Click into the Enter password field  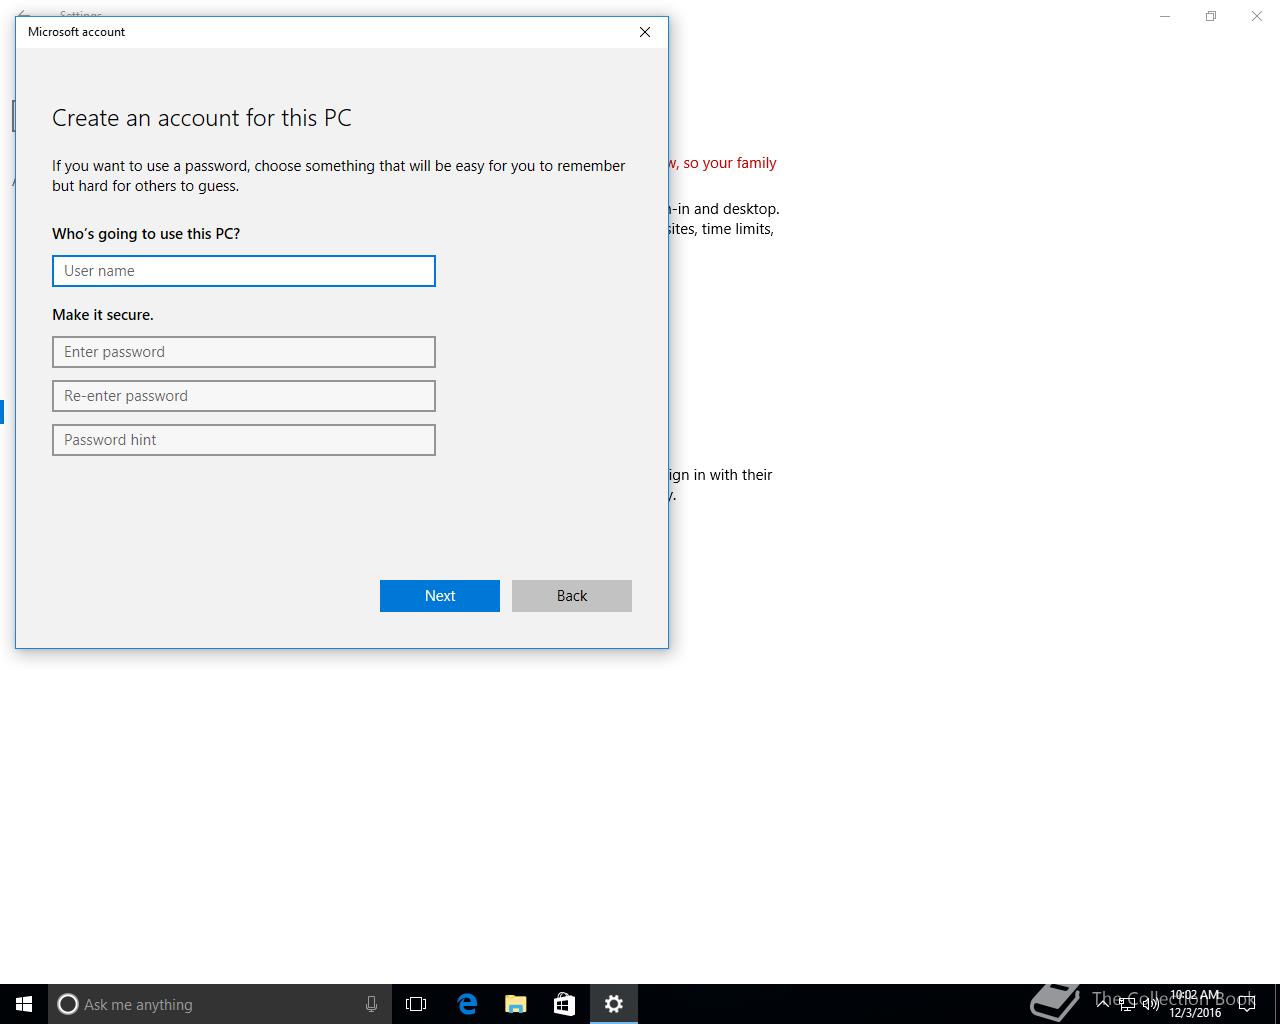(x=244, y=352)
